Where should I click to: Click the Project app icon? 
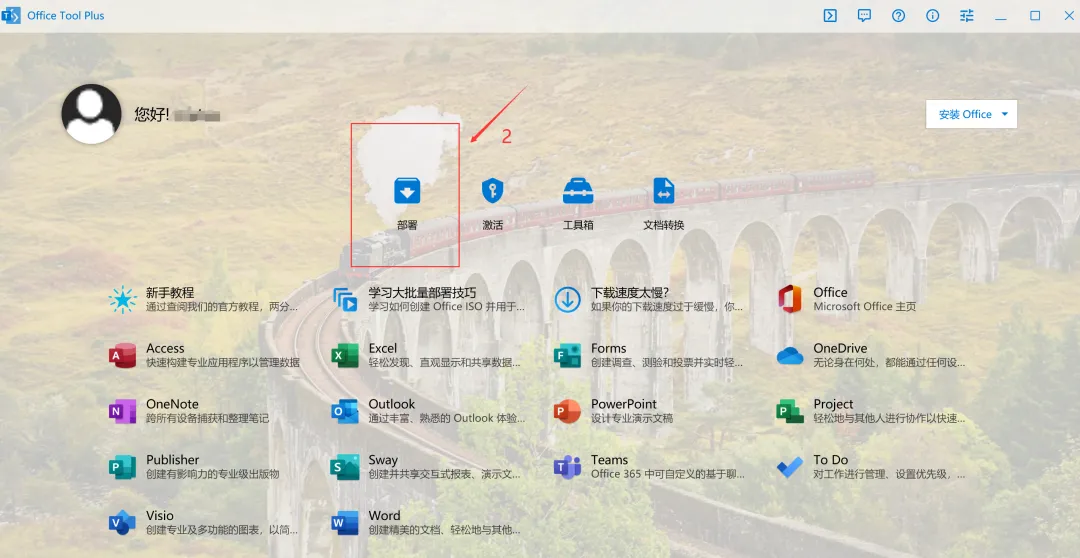(x=790, y=411)
